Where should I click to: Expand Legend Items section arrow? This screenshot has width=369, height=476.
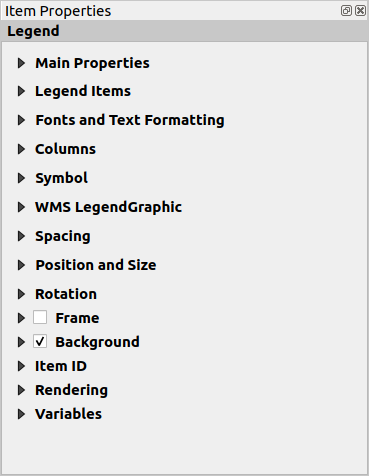point(21,91)
